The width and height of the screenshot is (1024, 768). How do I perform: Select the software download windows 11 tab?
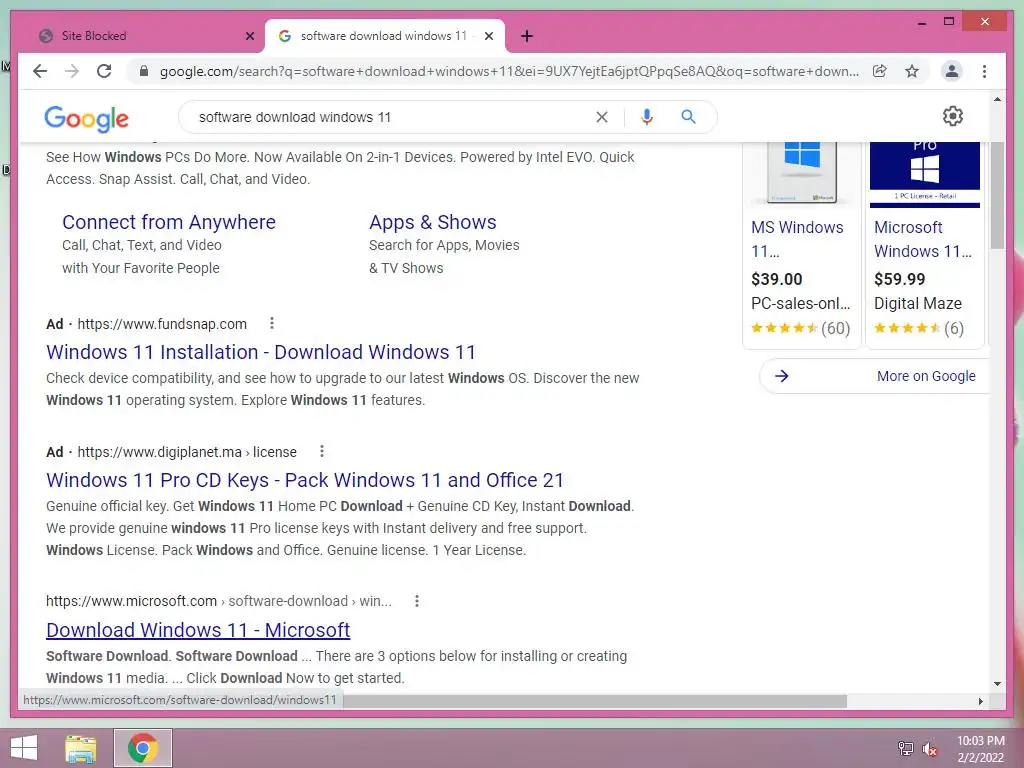pos(384,36)
